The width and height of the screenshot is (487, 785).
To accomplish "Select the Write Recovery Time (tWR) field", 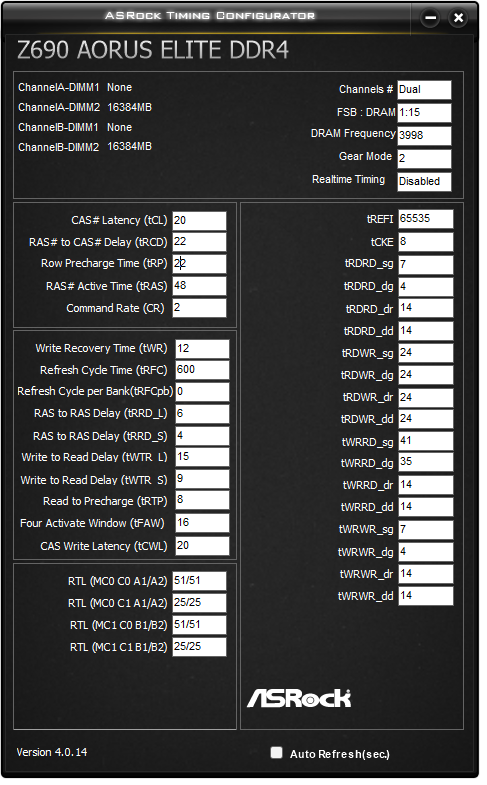I will (202, 349).
